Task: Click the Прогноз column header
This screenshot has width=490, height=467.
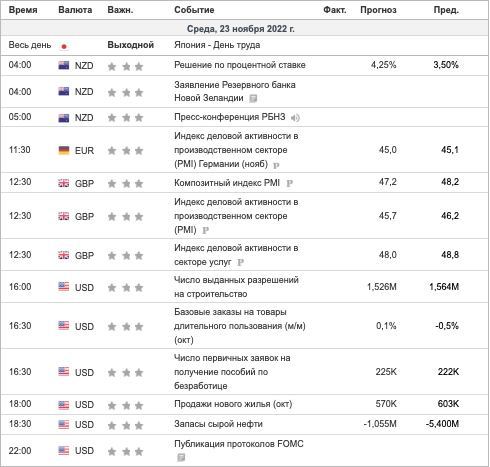Action: coord(378,10)
